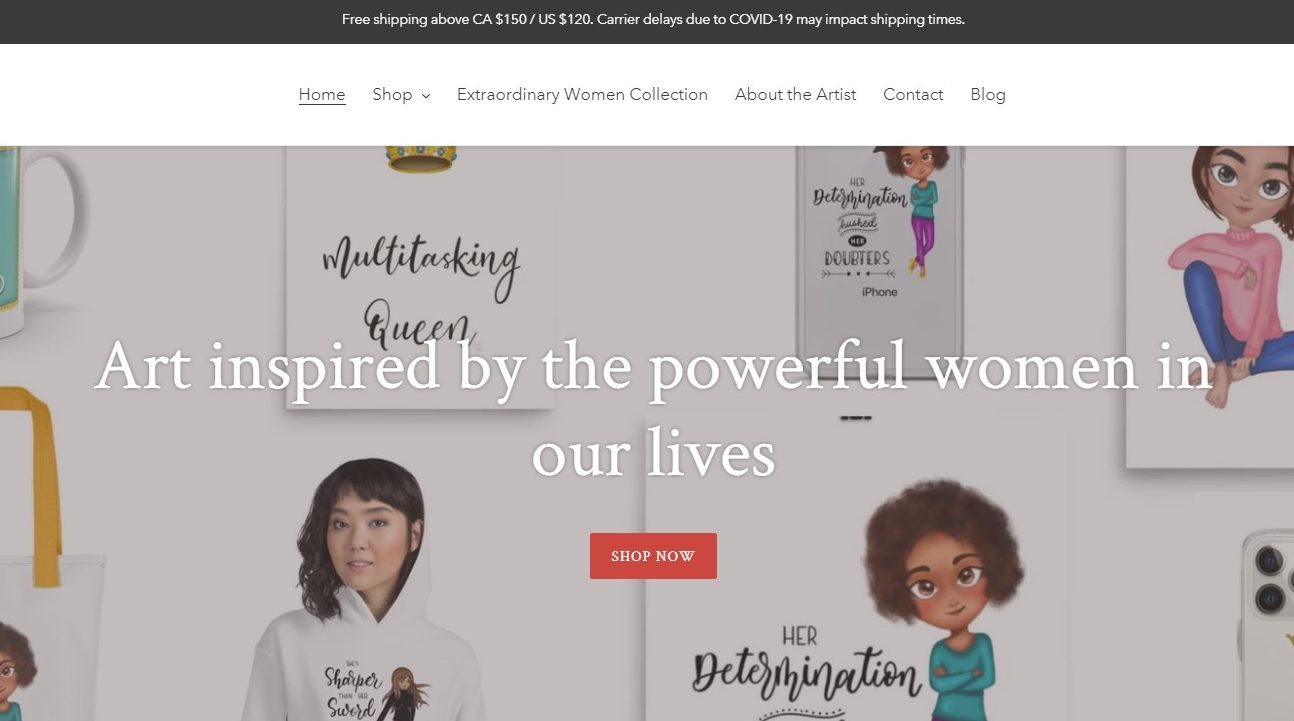Click the model wearing white hoodie
1294x721 pixels.
pyautogui.click(x=360, y=590)
